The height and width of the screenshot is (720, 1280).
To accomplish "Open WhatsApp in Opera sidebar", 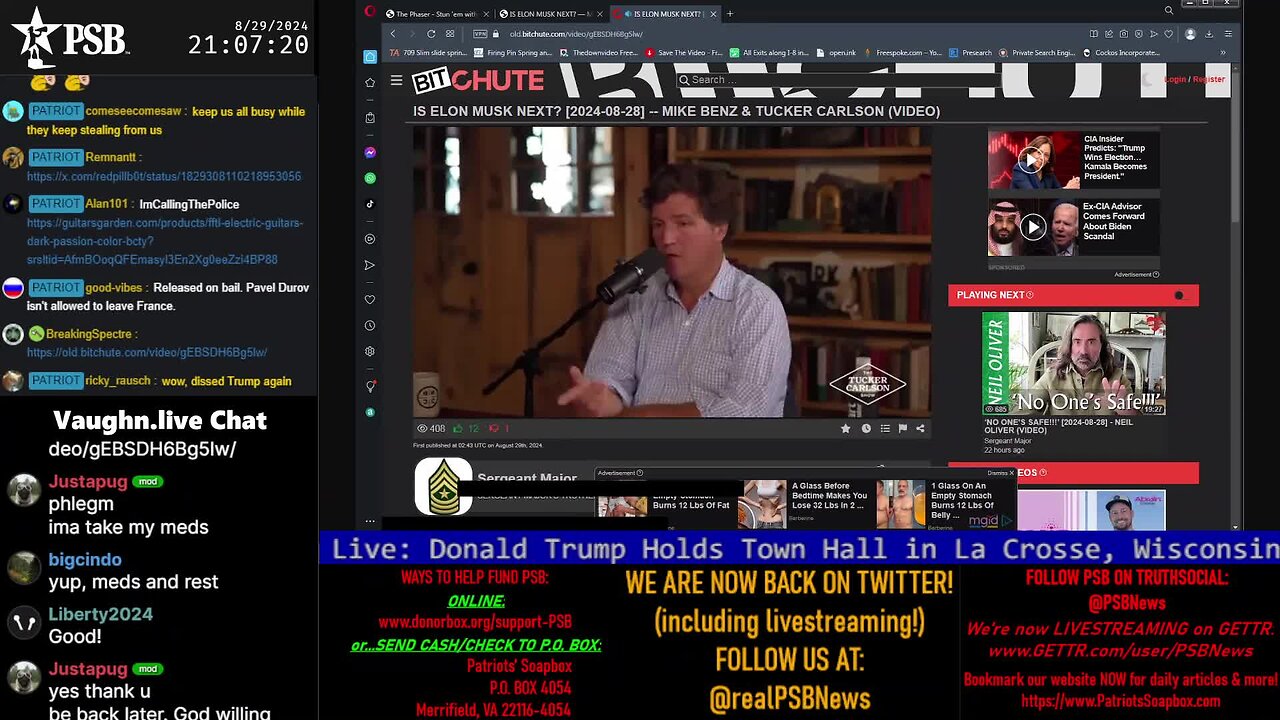I will point(370,178).
